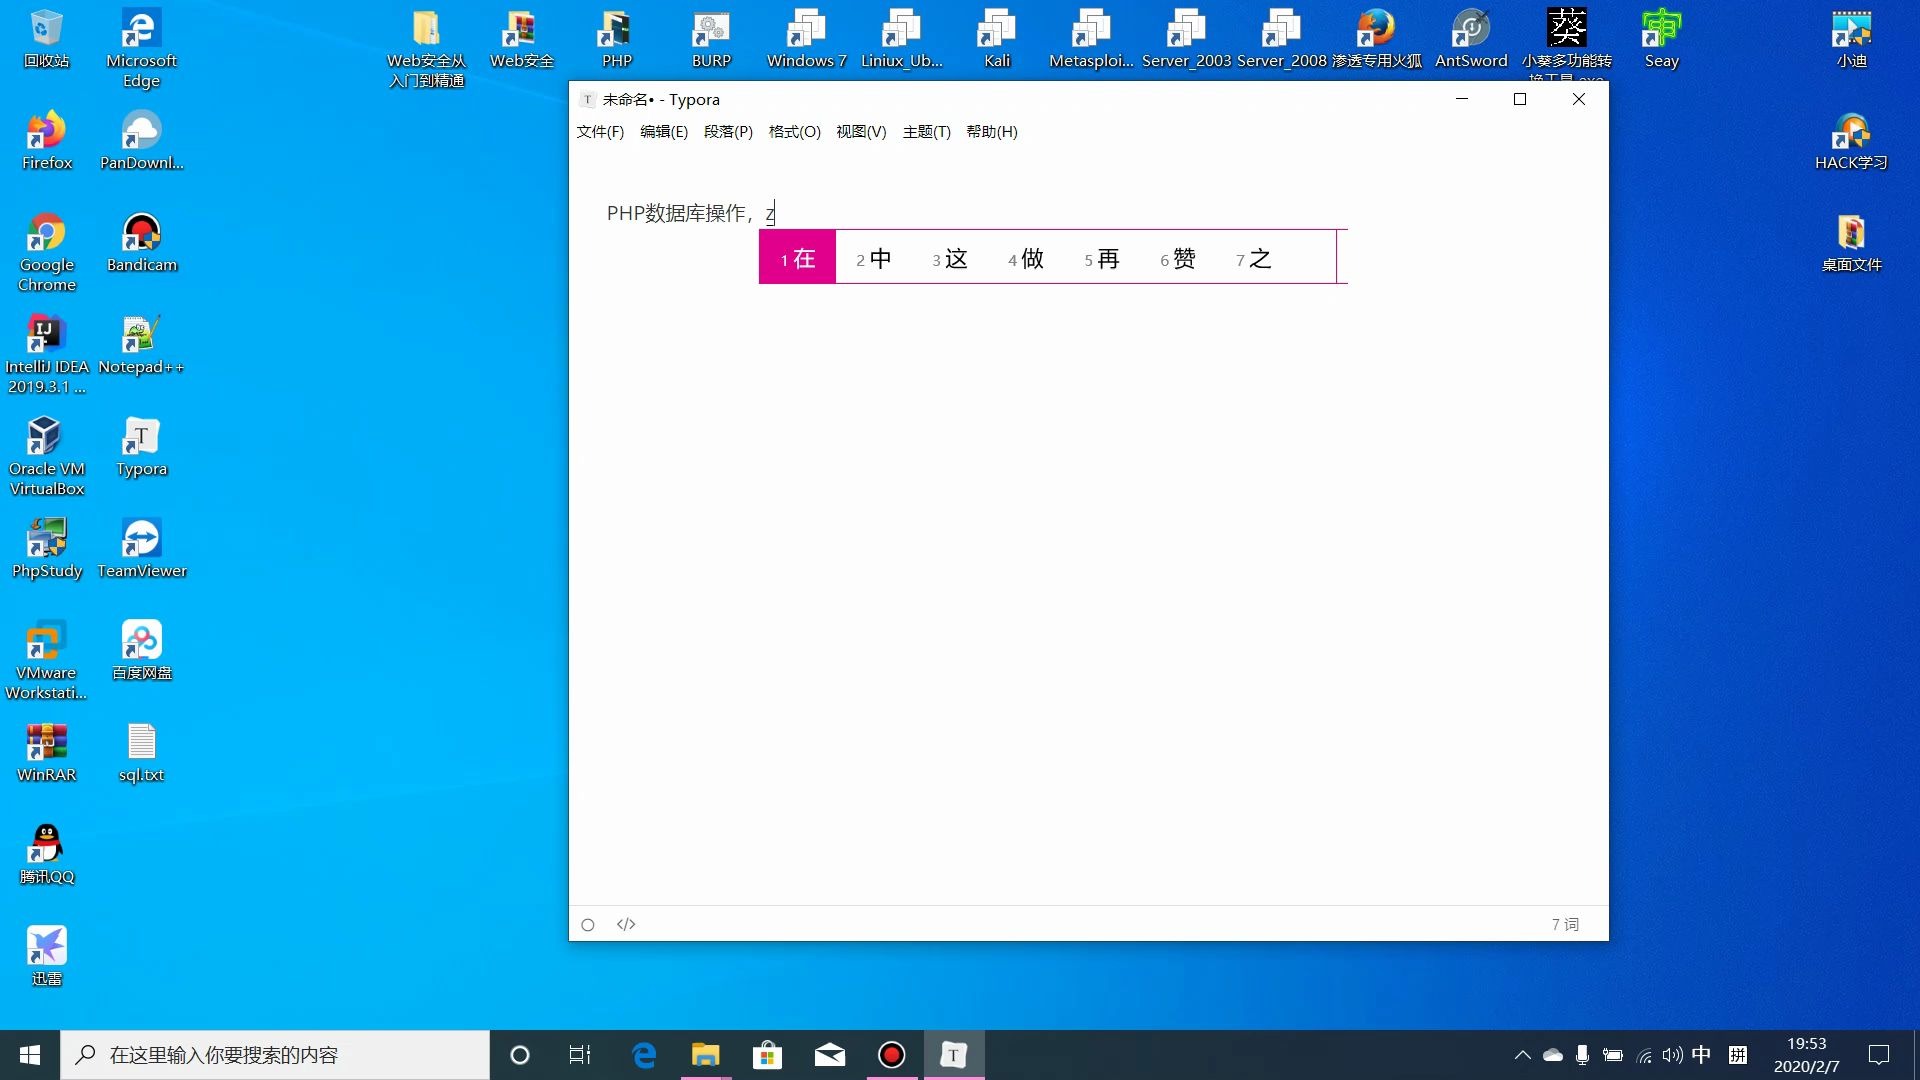Click the taskbar search input field
1920x1080 pixels.
click(x=276, y=1055)
